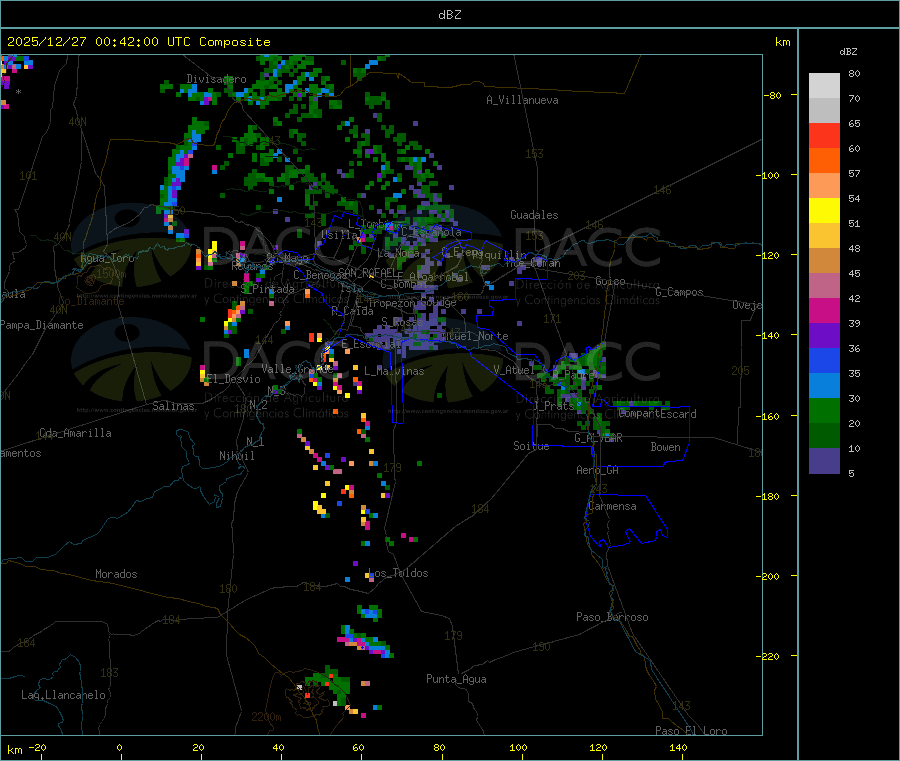This screenshot has width=900, height=761.
Task: Click the Guico map label
Action: (x=610, y=281)
